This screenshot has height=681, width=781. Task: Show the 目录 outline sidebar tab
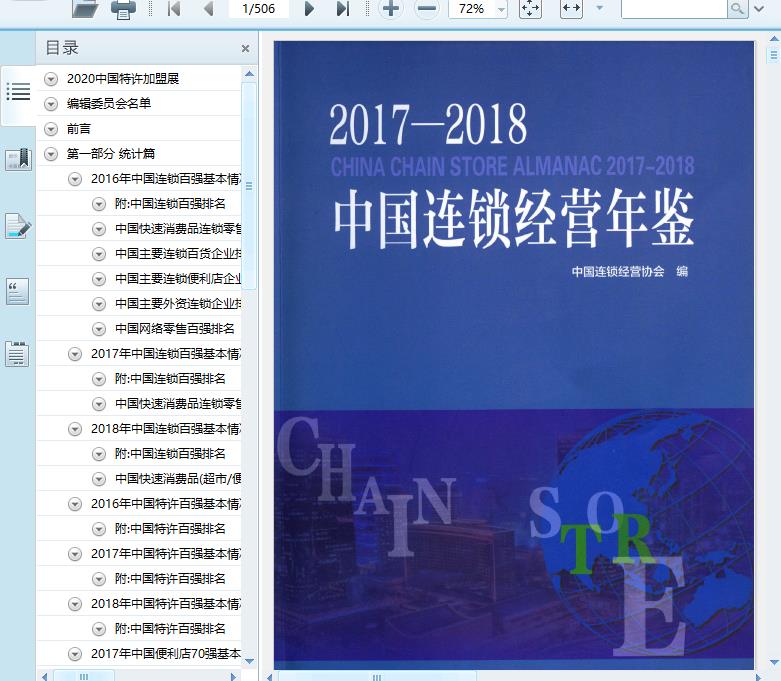(18, 92)
